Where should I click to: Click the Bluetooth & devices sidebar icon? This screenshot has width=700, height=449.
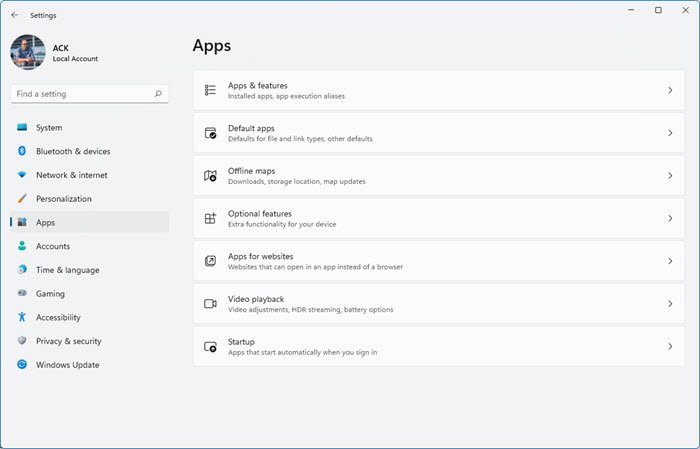pos(22,151)
